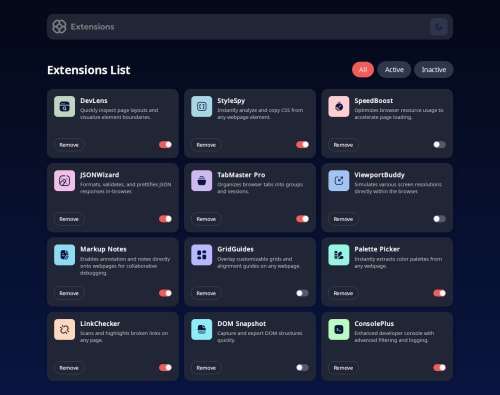Remove the Palette Picker extension

point(343,293)
